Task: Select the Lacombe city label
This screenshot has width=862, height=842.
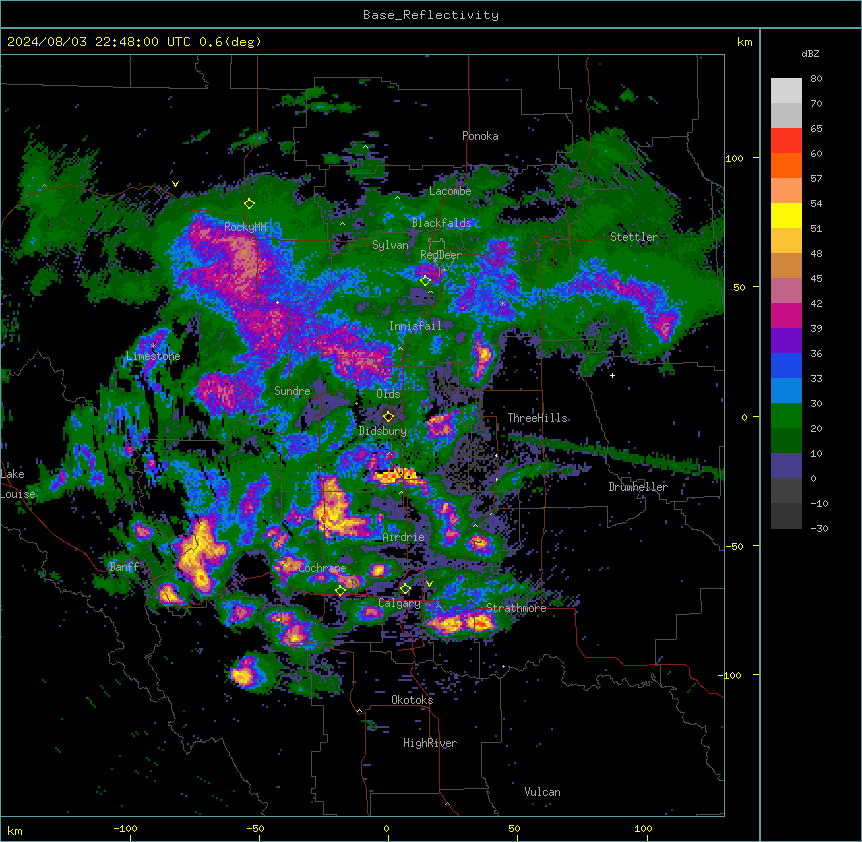Action: pyautogui.click(x=450, y=191)
